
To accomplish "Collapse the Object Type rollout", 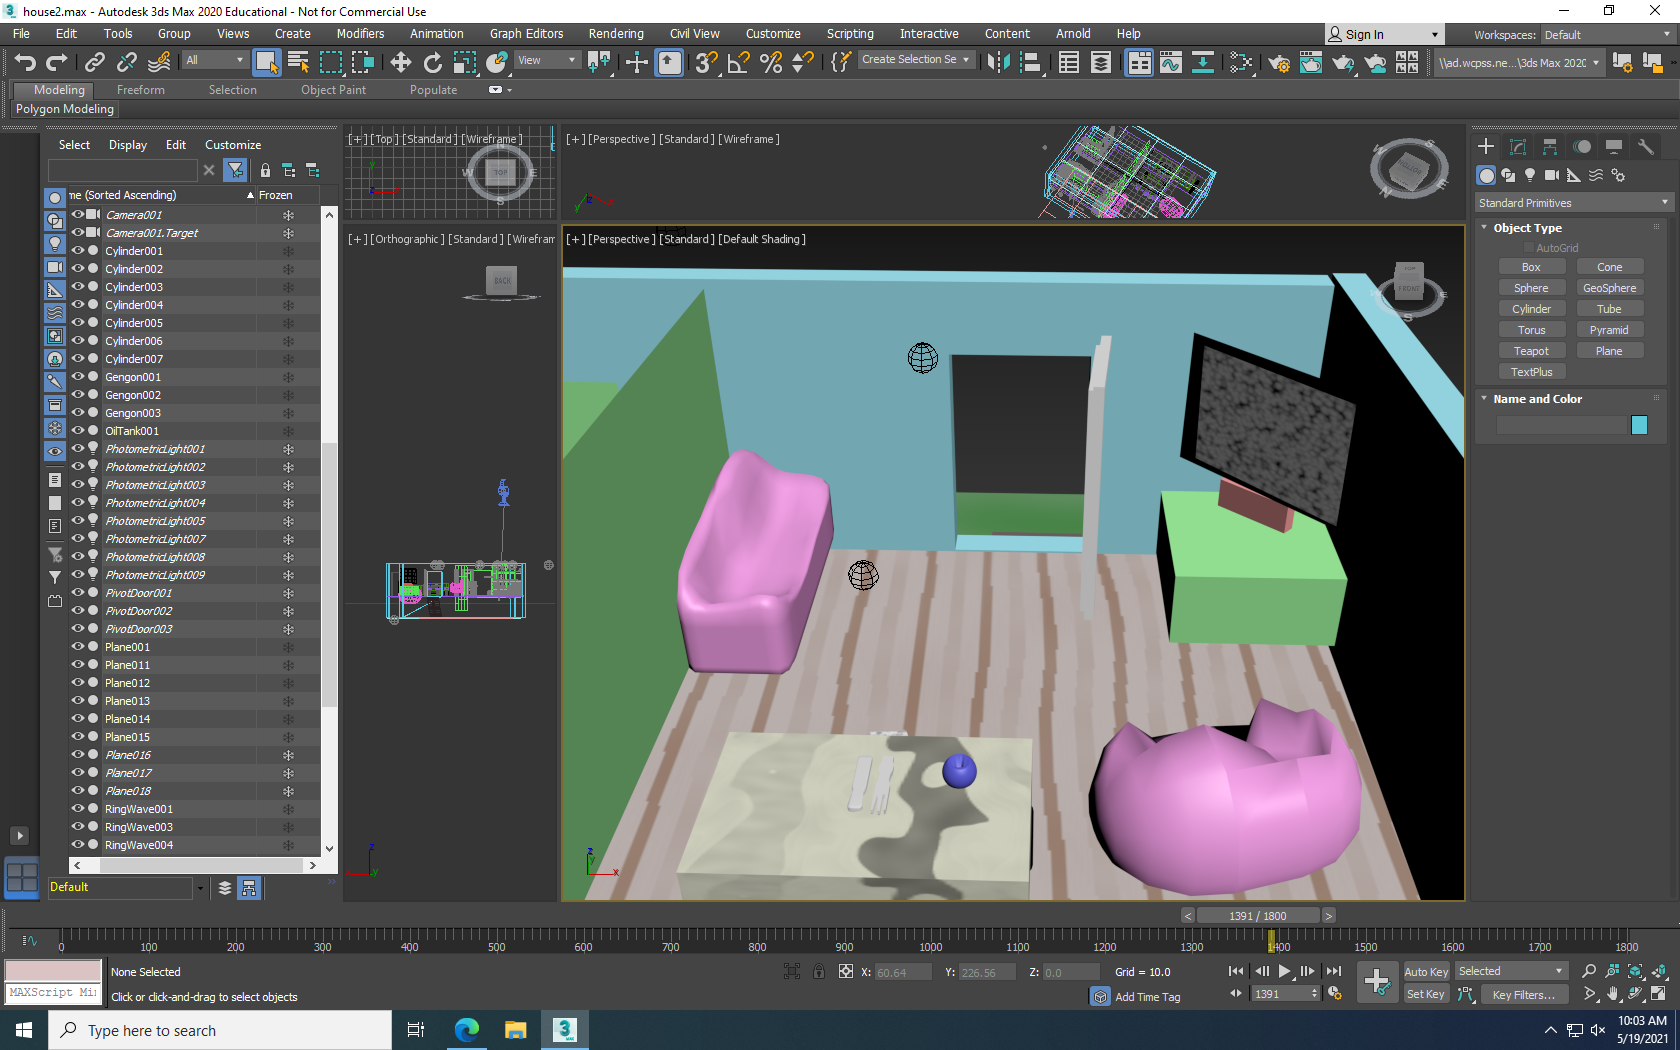I will [x=1527, y=228].
